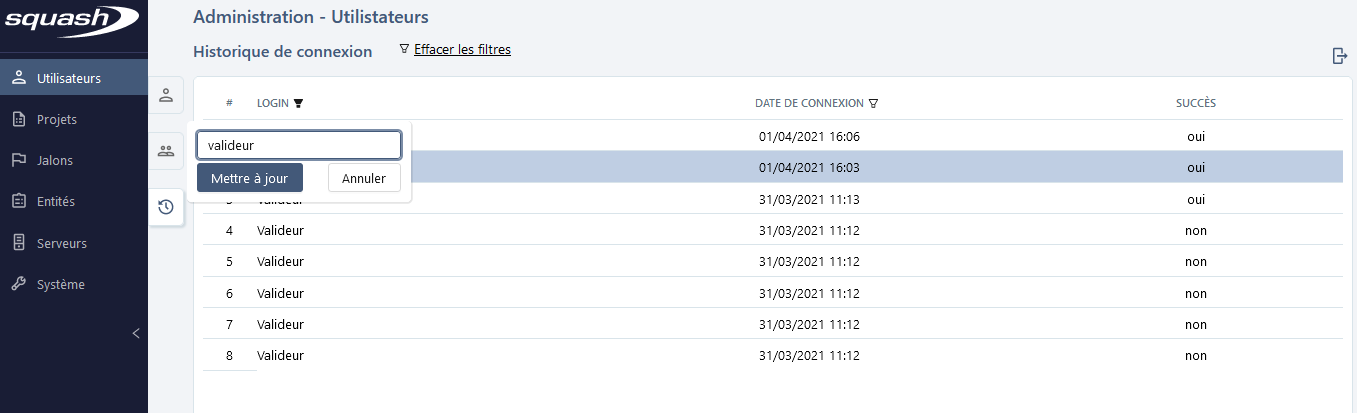The height and width of the screenshot is (413, 1357).
Task: Open the Entités menu
Action: coord(55,201)
